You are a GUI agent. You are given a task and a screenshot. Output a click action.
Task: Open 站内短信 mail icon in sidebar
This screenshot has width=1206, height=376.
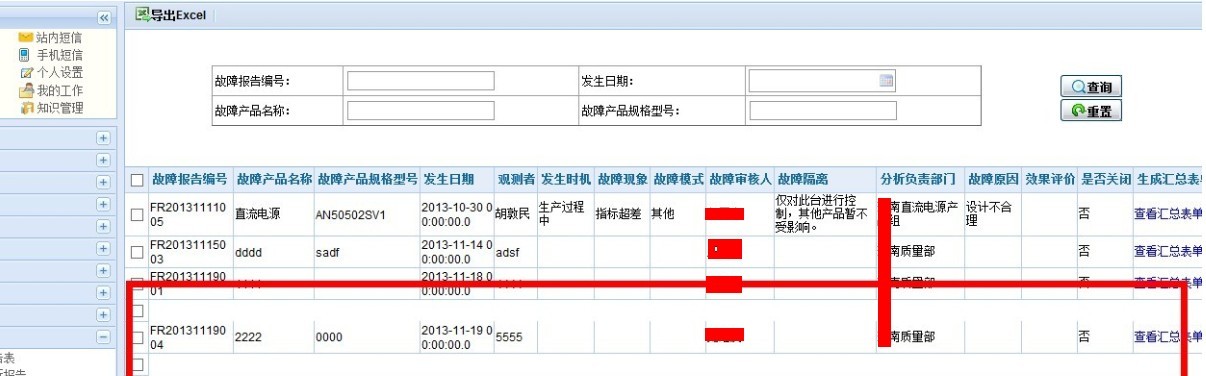[x=26, y=37]
